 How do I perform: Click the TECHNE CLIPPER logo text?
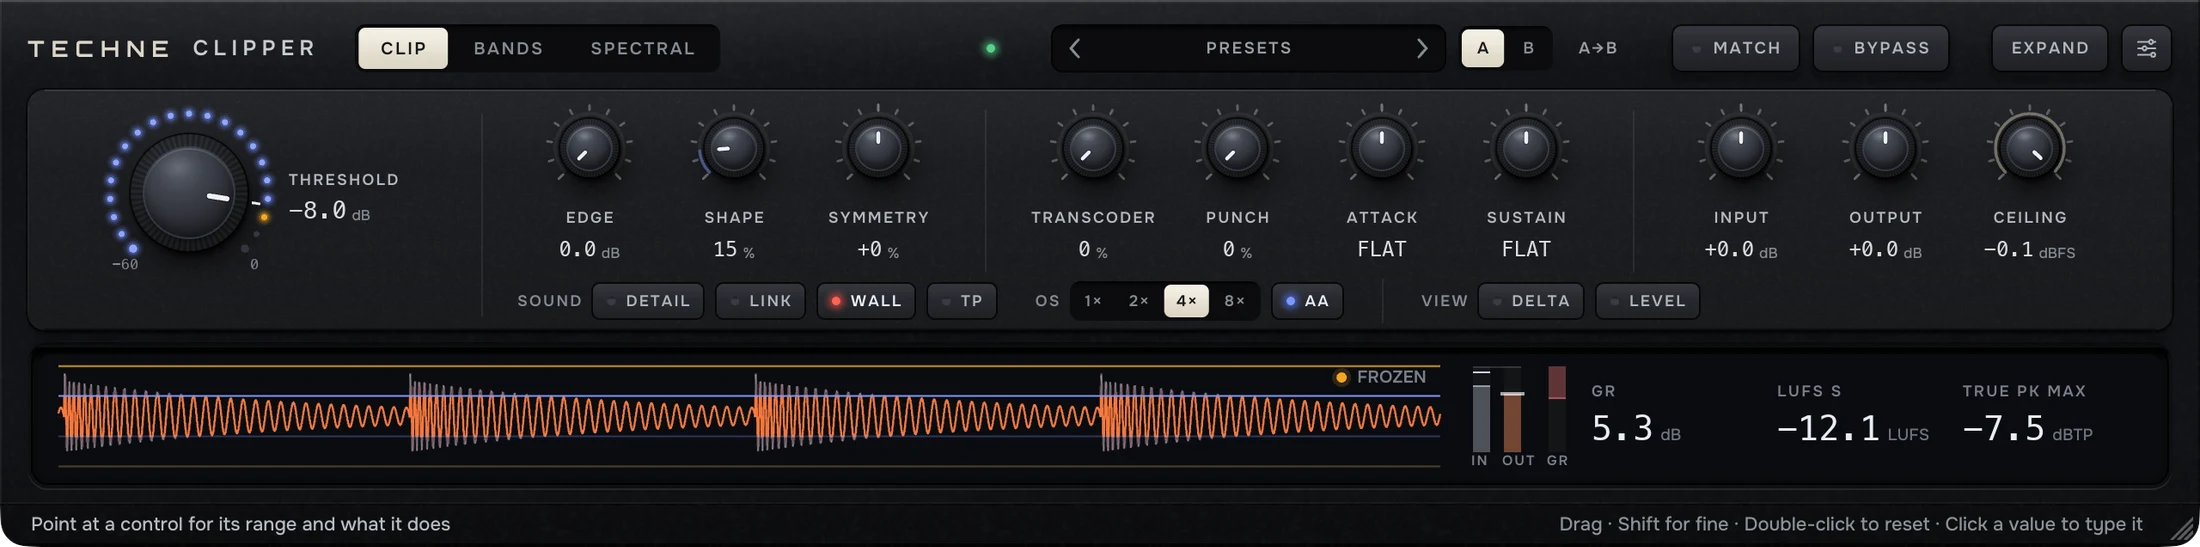[x=171, y=48]
